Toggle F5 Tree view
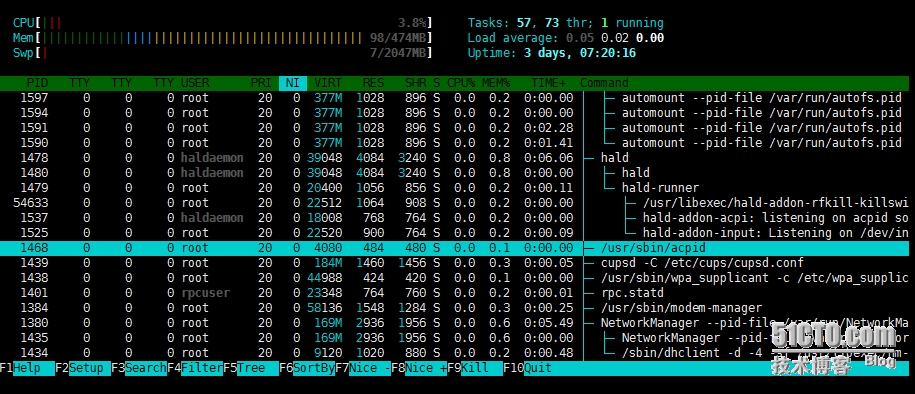 click(251, 368)
